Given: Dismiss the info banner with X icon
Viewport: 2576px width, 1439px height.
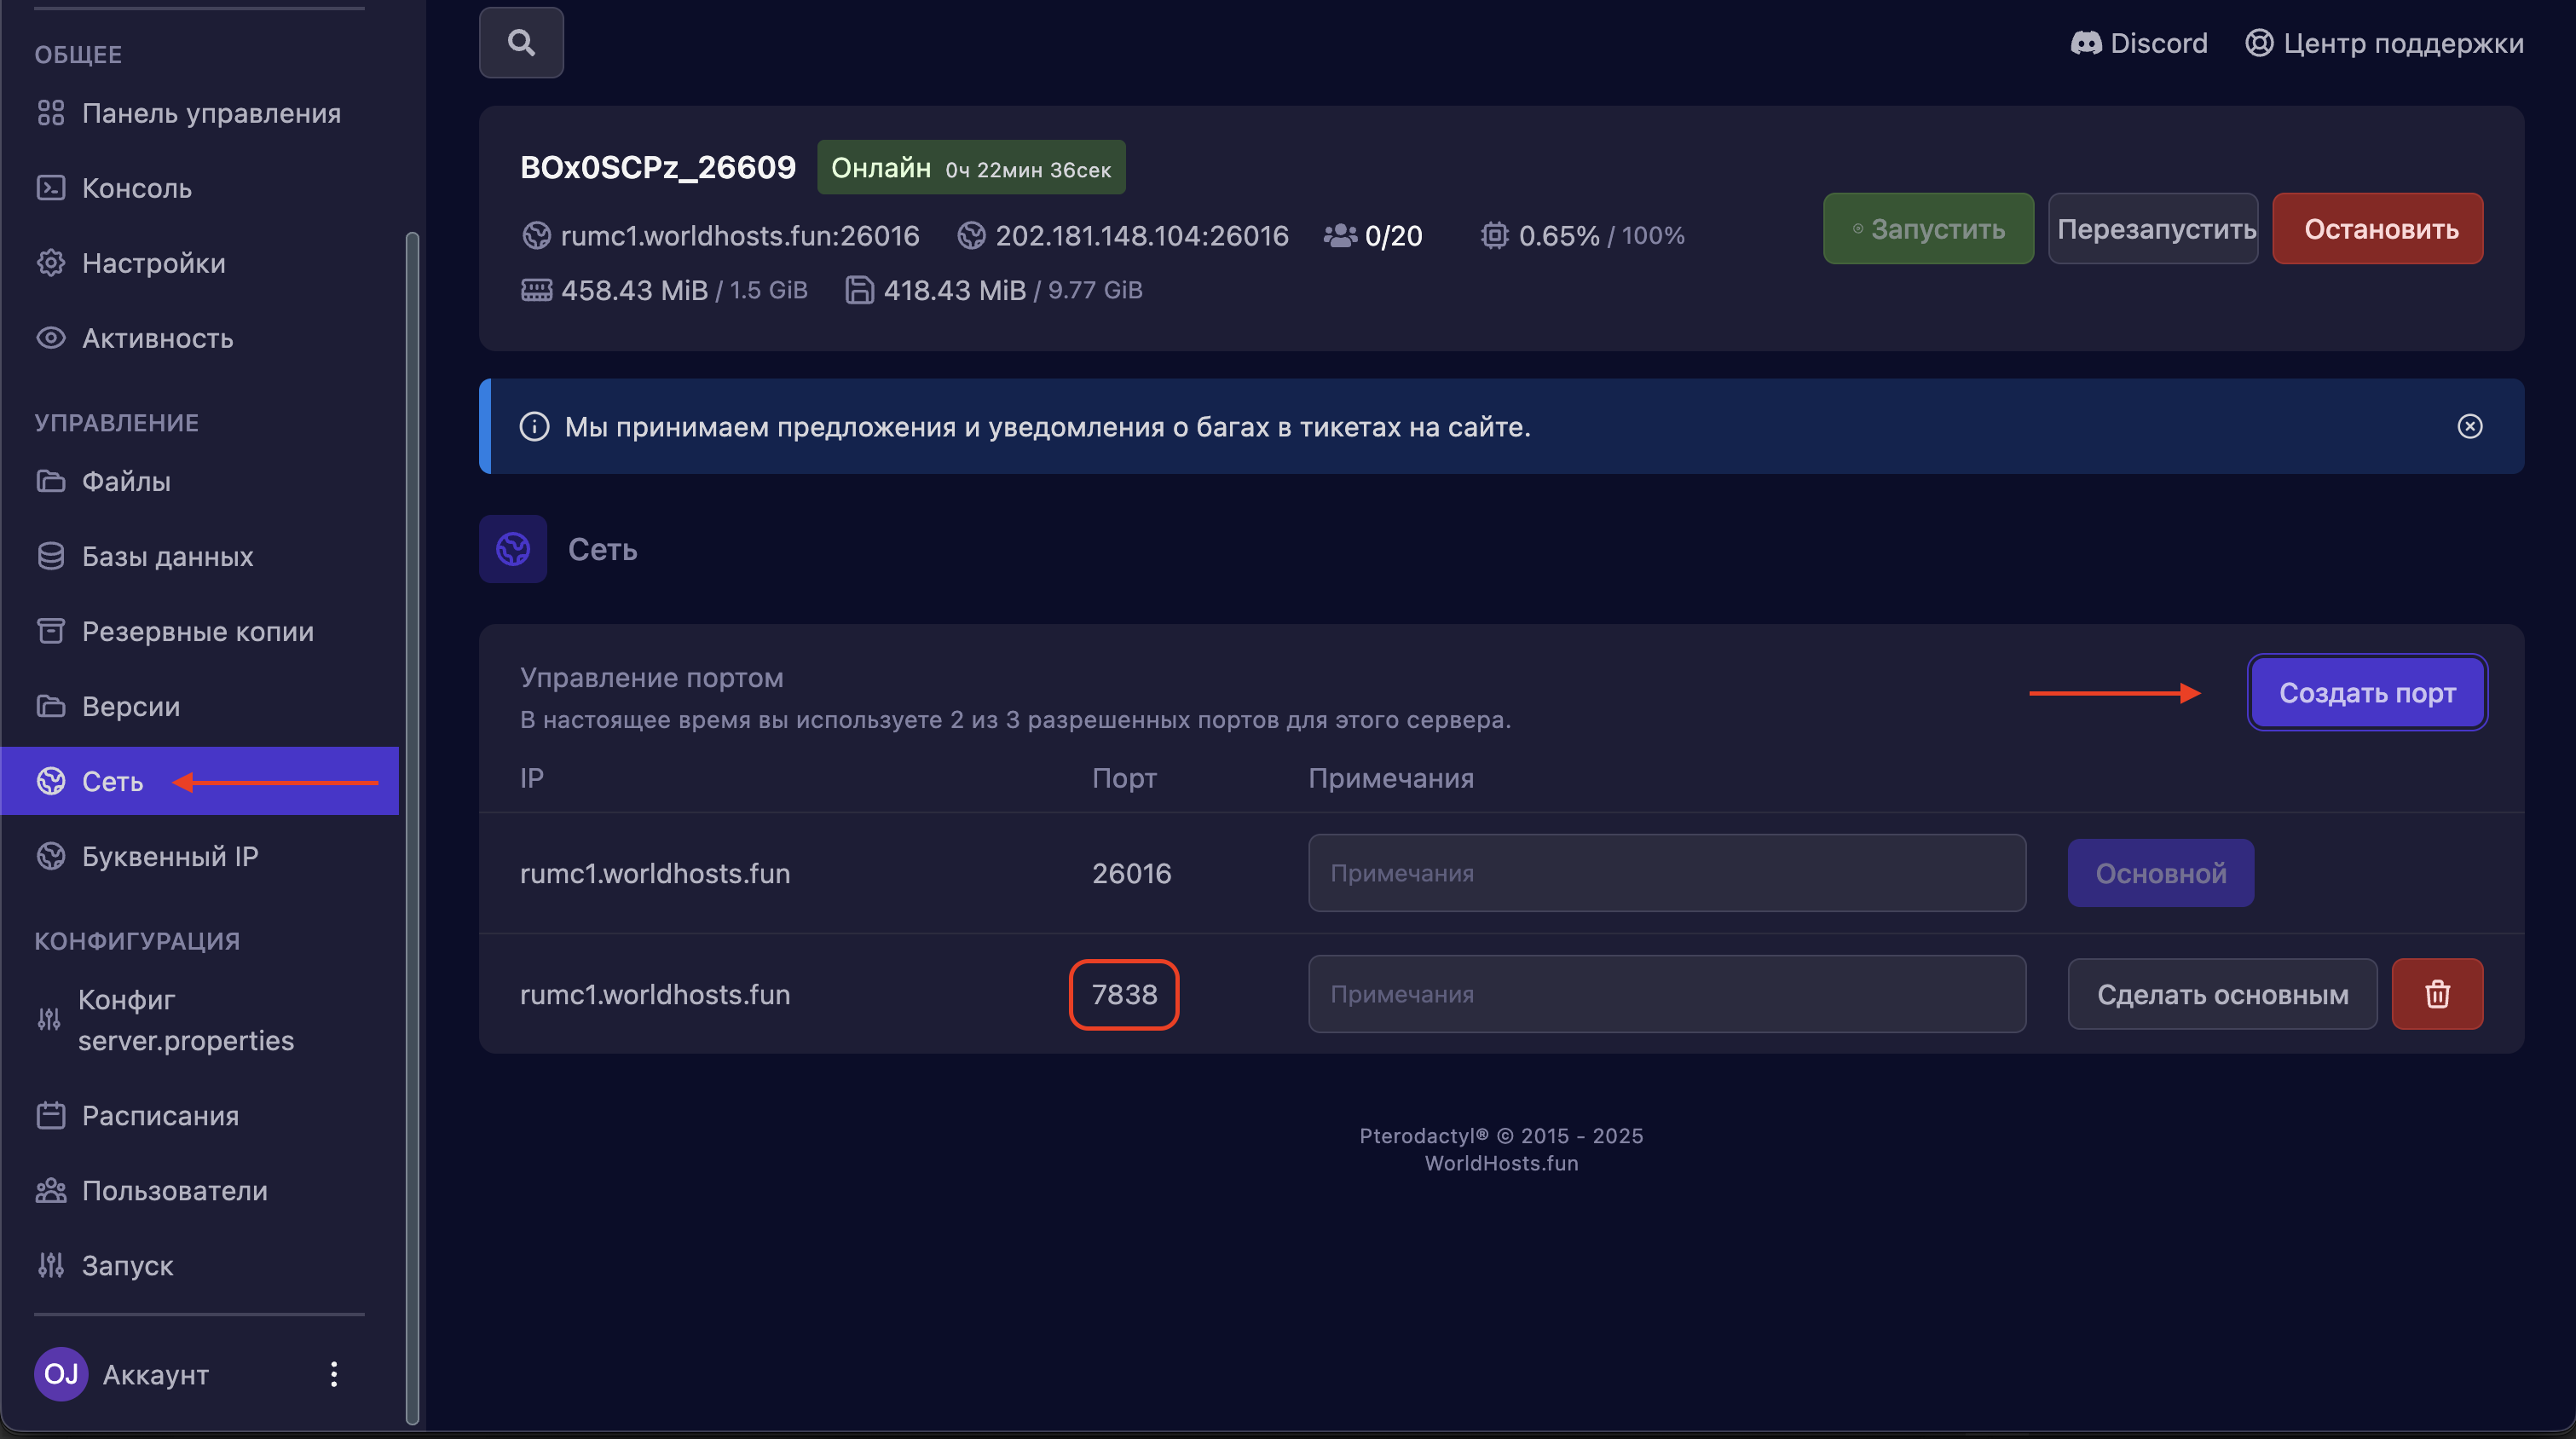Looking at the screenshot, I should [x=2469, y=427].
